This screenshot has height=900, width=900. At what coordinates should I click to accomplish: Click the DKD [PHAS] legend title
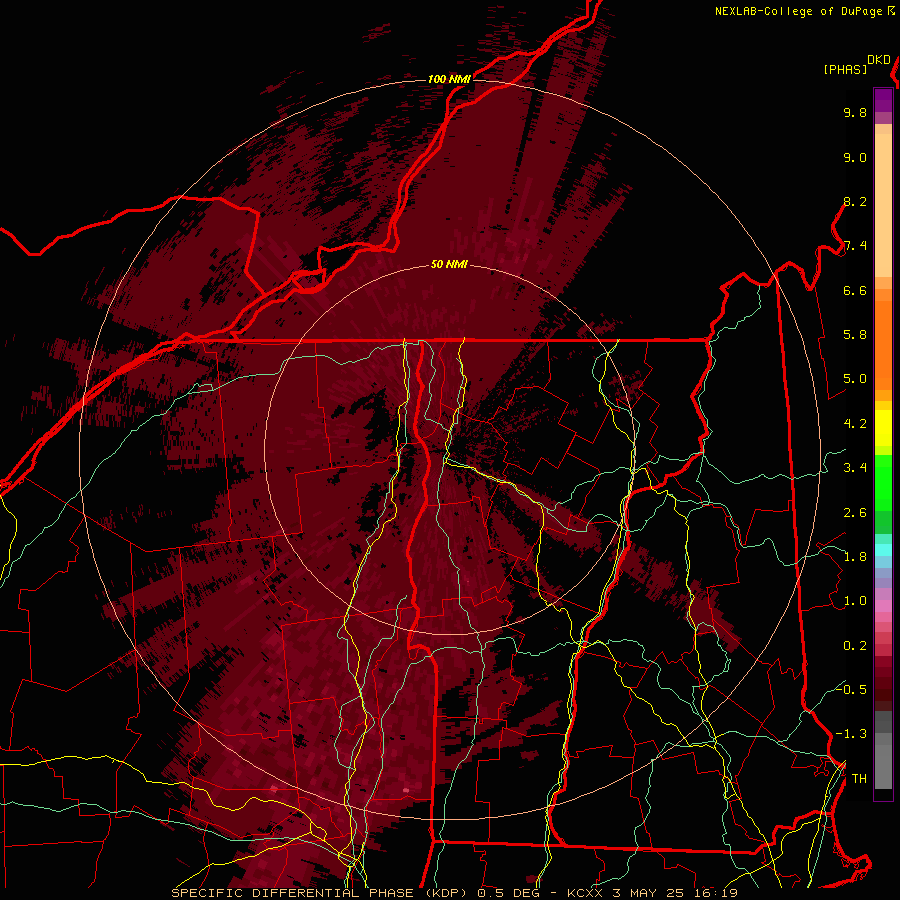coord(857,64)
